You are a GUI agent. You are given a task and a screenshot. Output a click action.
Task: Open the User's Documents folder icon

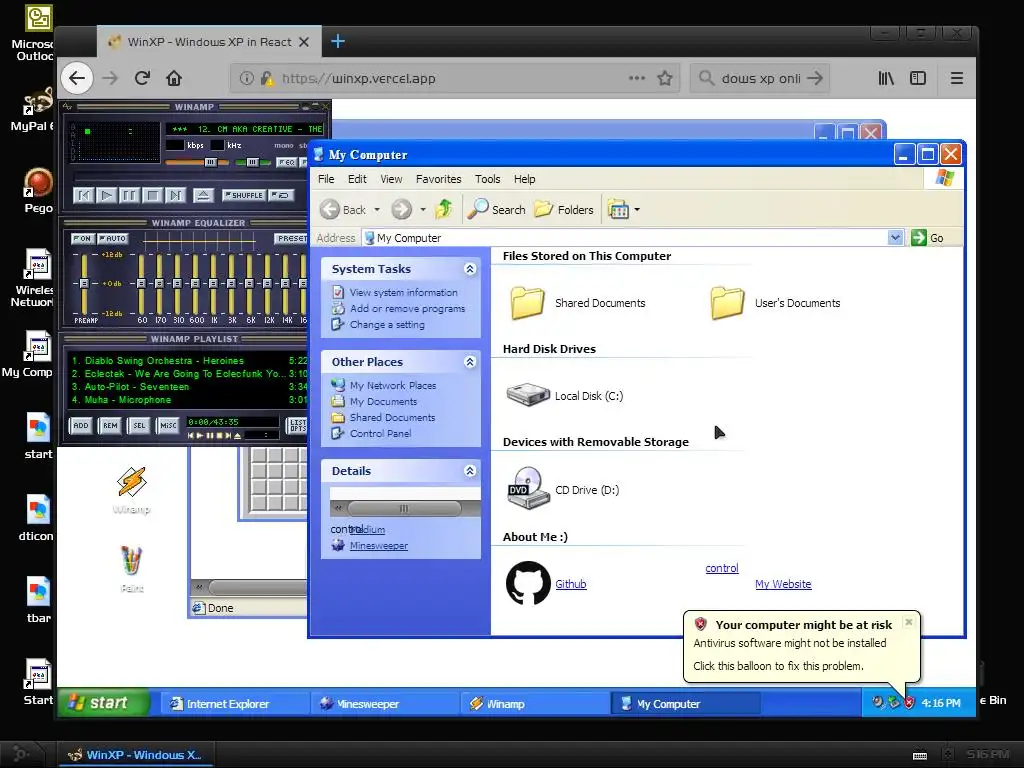[x=727, y=303]
